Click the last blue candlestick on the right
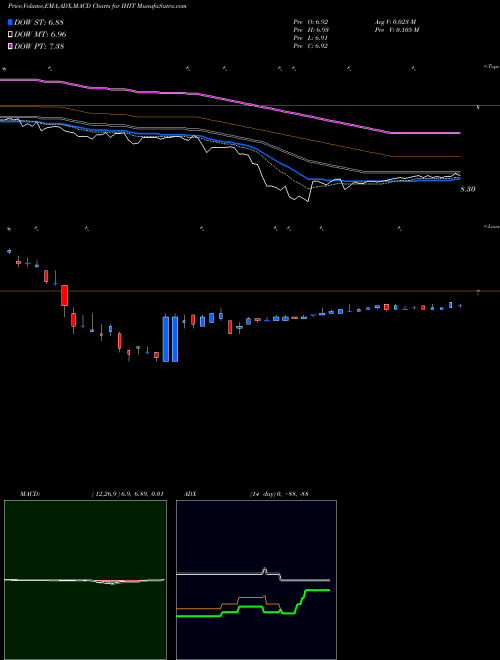 pyautogui.click(x=460, y=306)
